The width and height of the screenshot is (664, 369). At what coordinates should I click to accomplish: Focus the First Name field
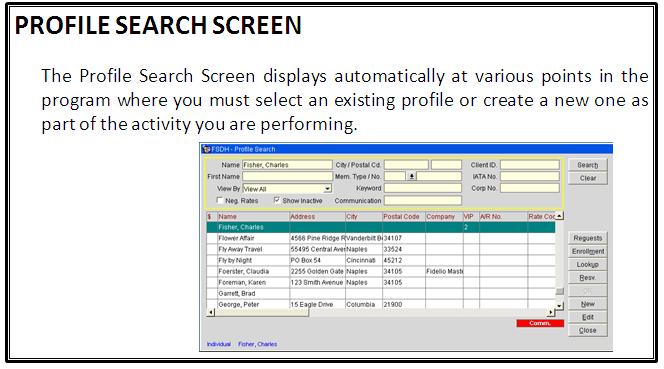pyautogui.click(x=287, y=176)
